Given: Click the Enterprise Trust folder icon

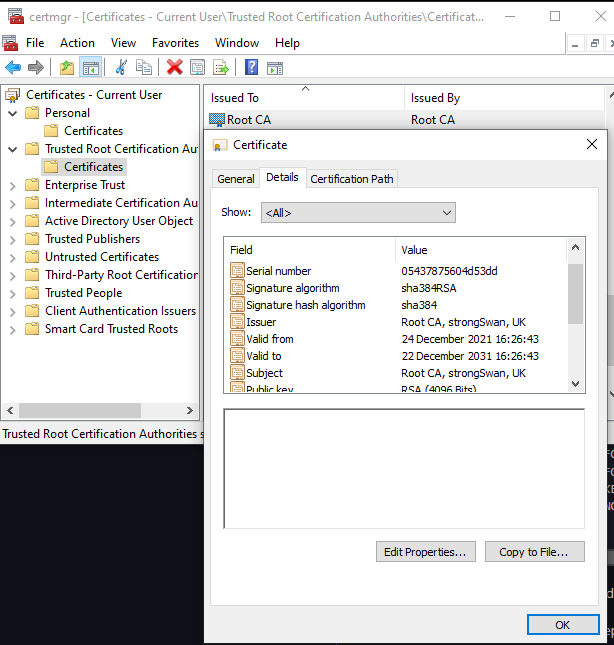Looking at the screenshot, I should pyautogui.click(x=32, y=185).
